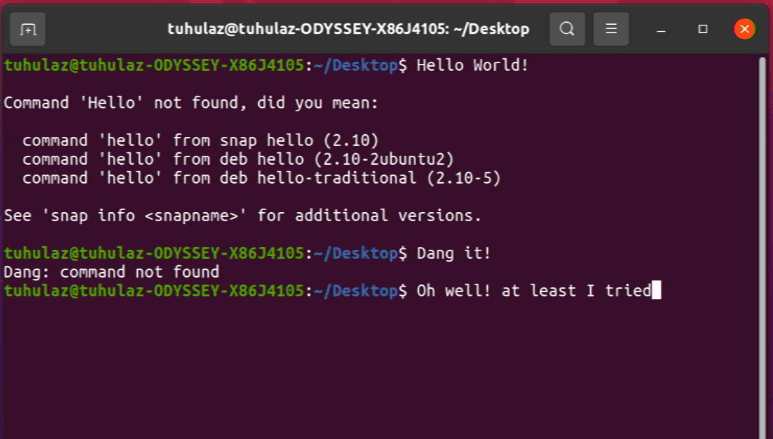
Task: Click the "See 'snap info <snapname>'" line
Action: 243,215
